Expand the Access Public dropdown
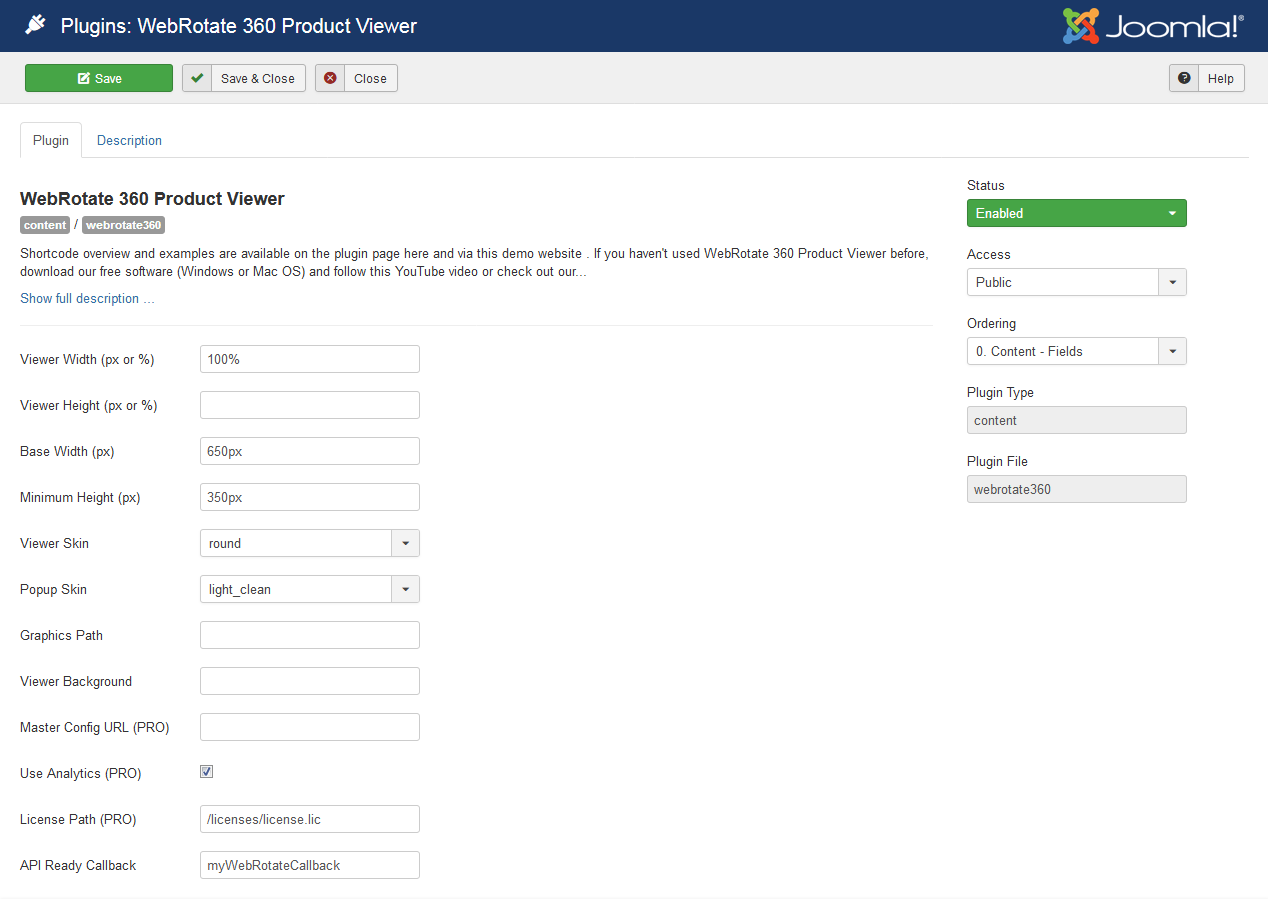Screen dimensions: 1268x899 pos(1077,282)
